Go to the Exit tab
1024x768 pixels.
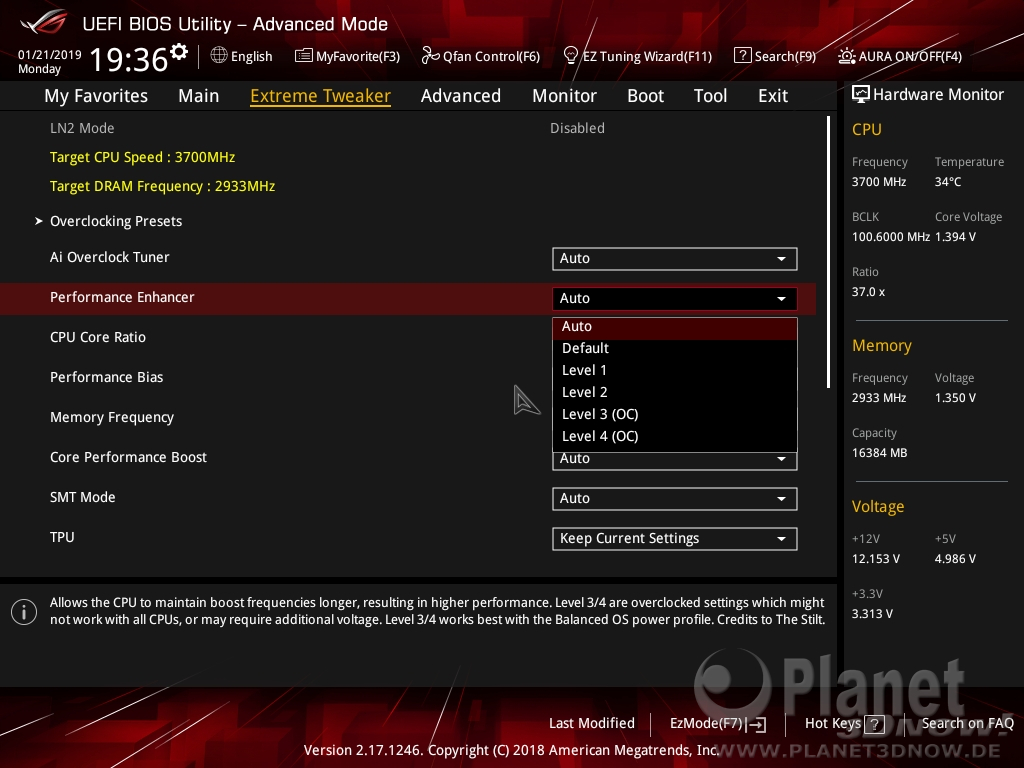773,96
